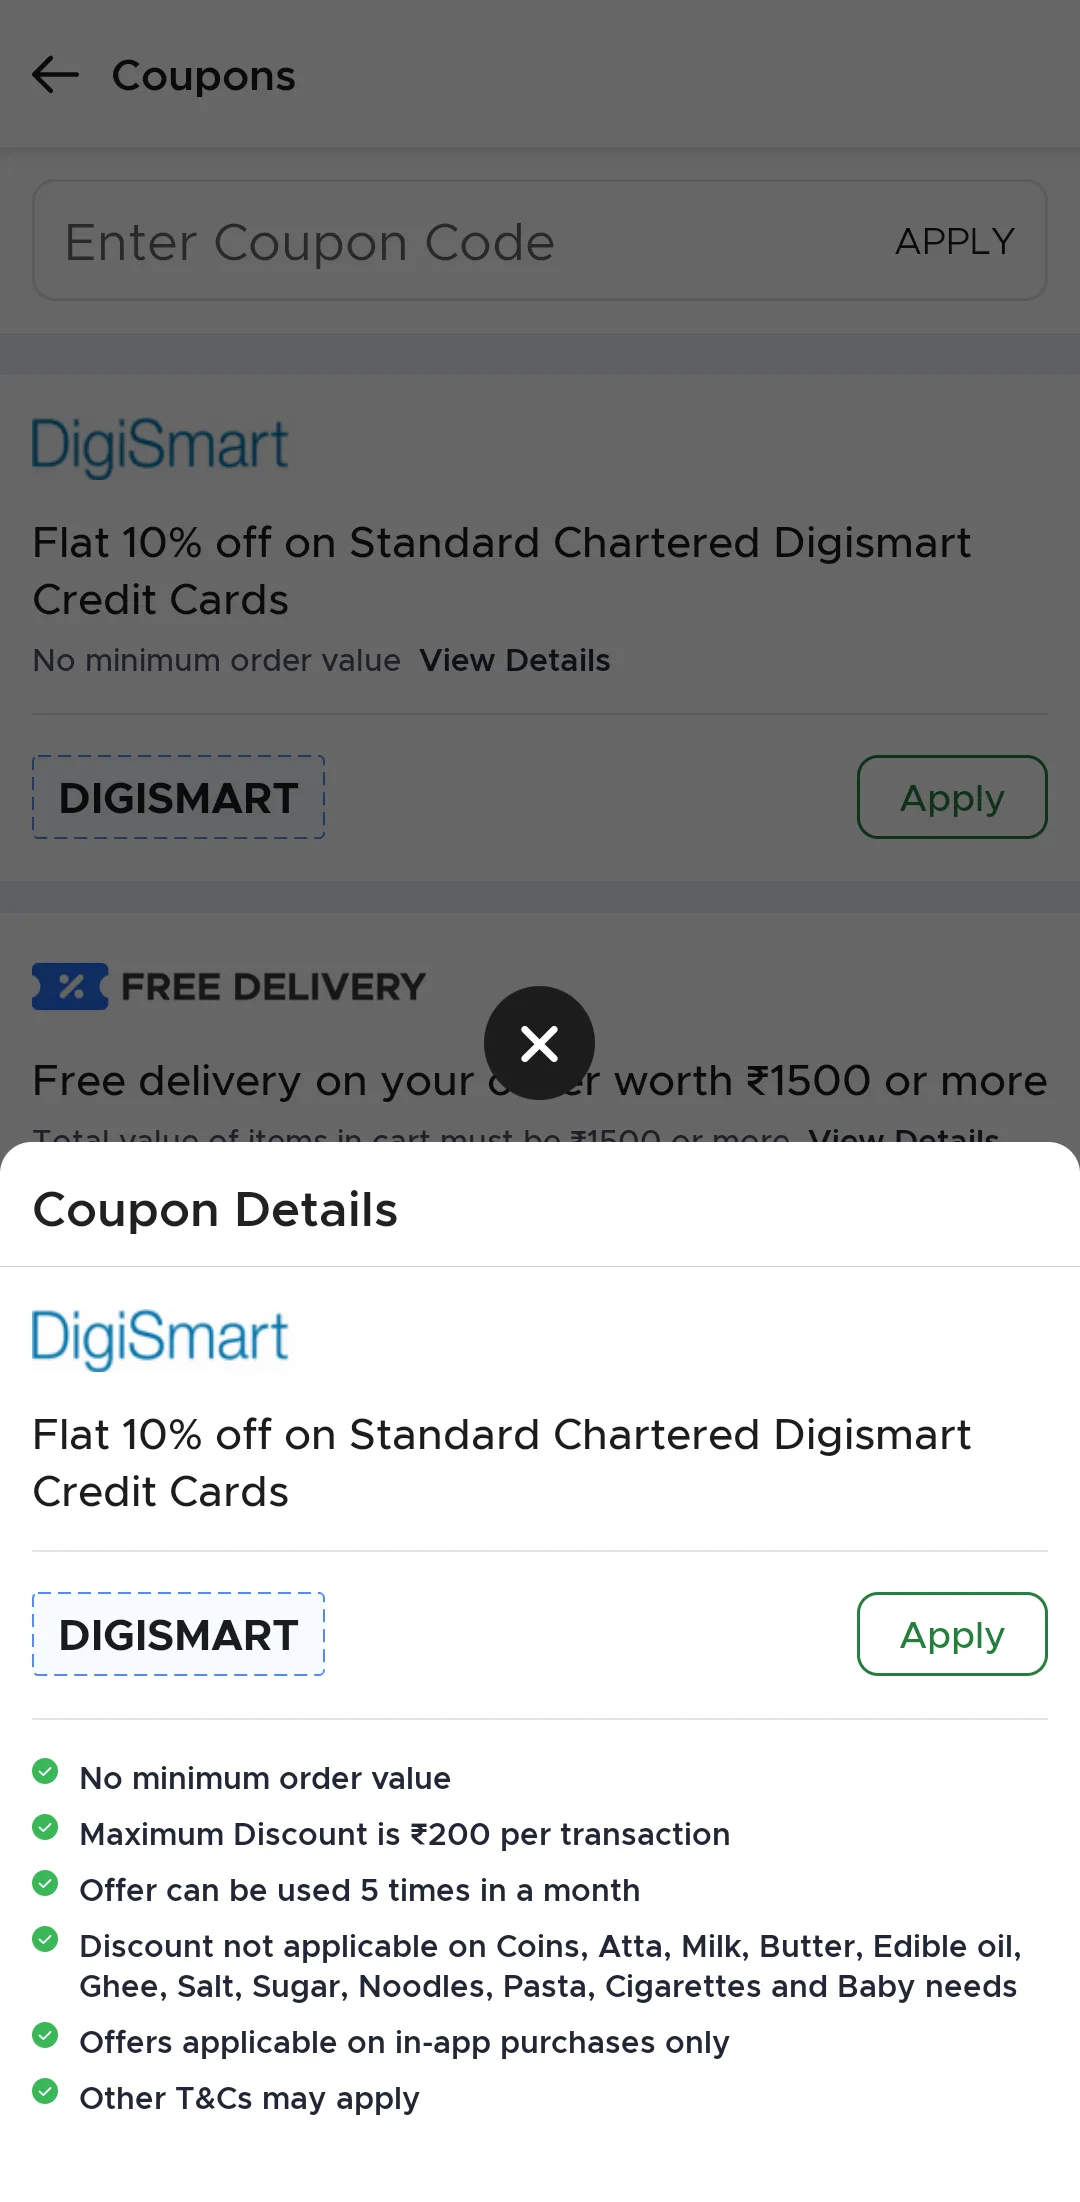Click green check beside Maximum Discount ₹200 line
The height and width of the screenshot is (2202, 1080).
pyautogui.click(x=45, y=1828)
